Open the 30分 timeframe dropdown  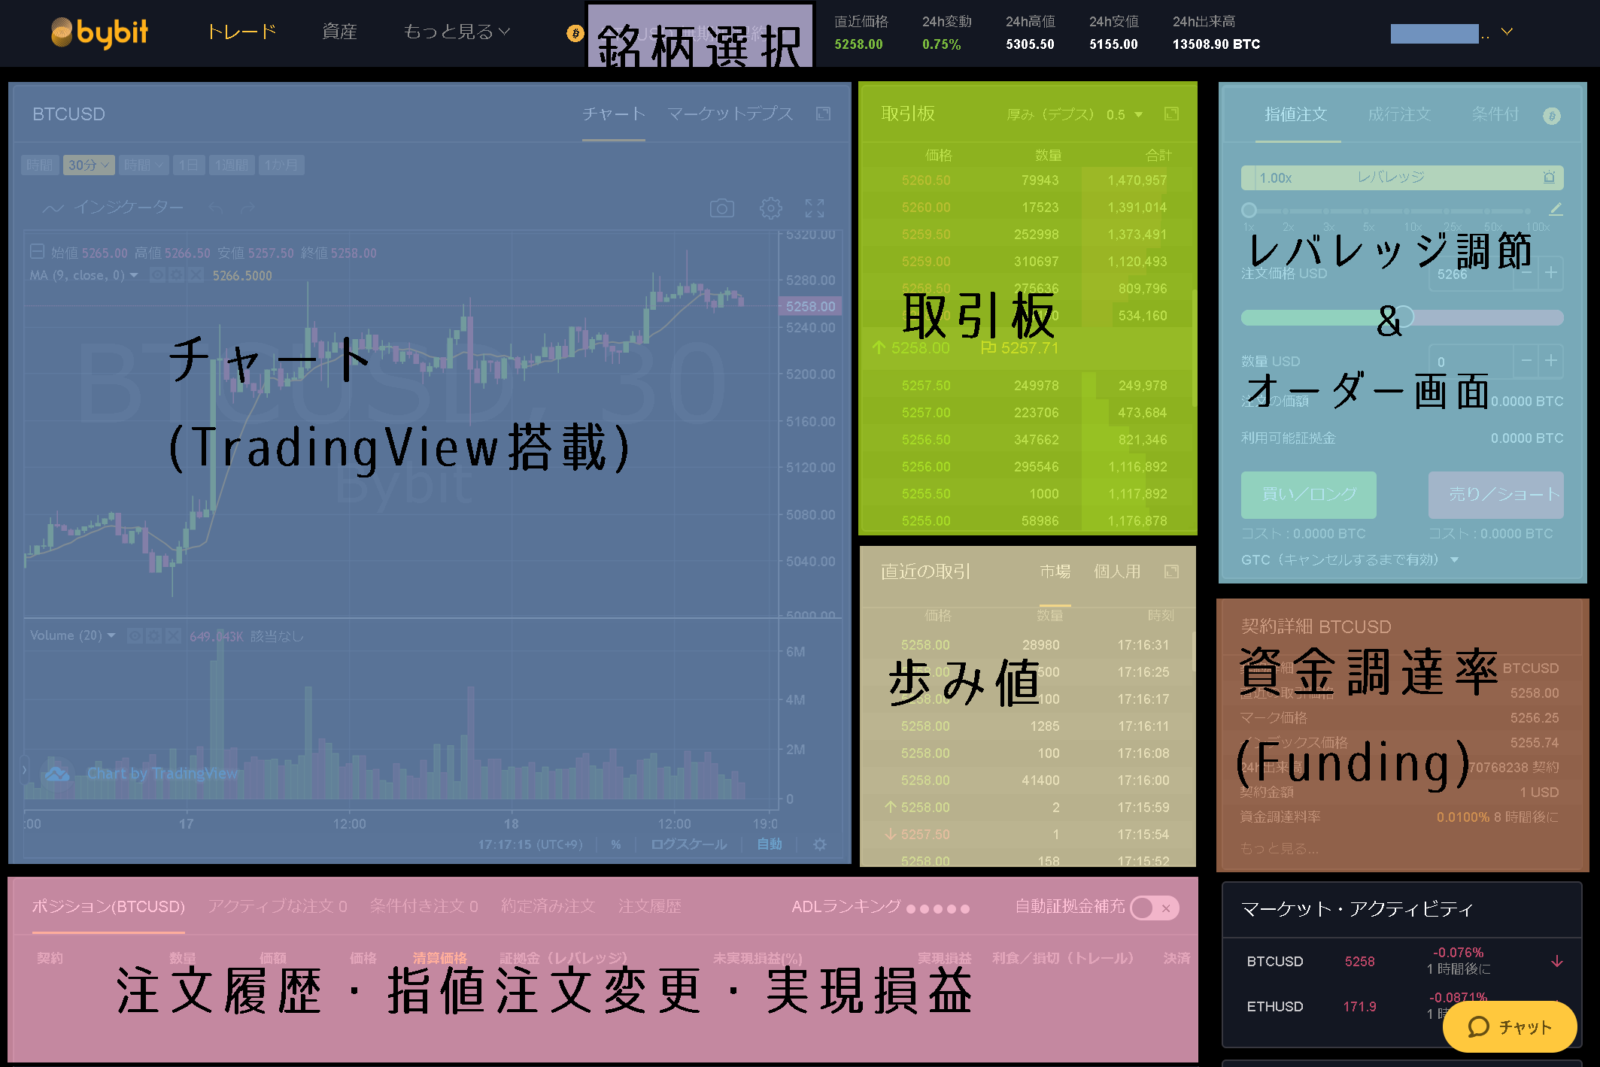click(x=88, y=165)
